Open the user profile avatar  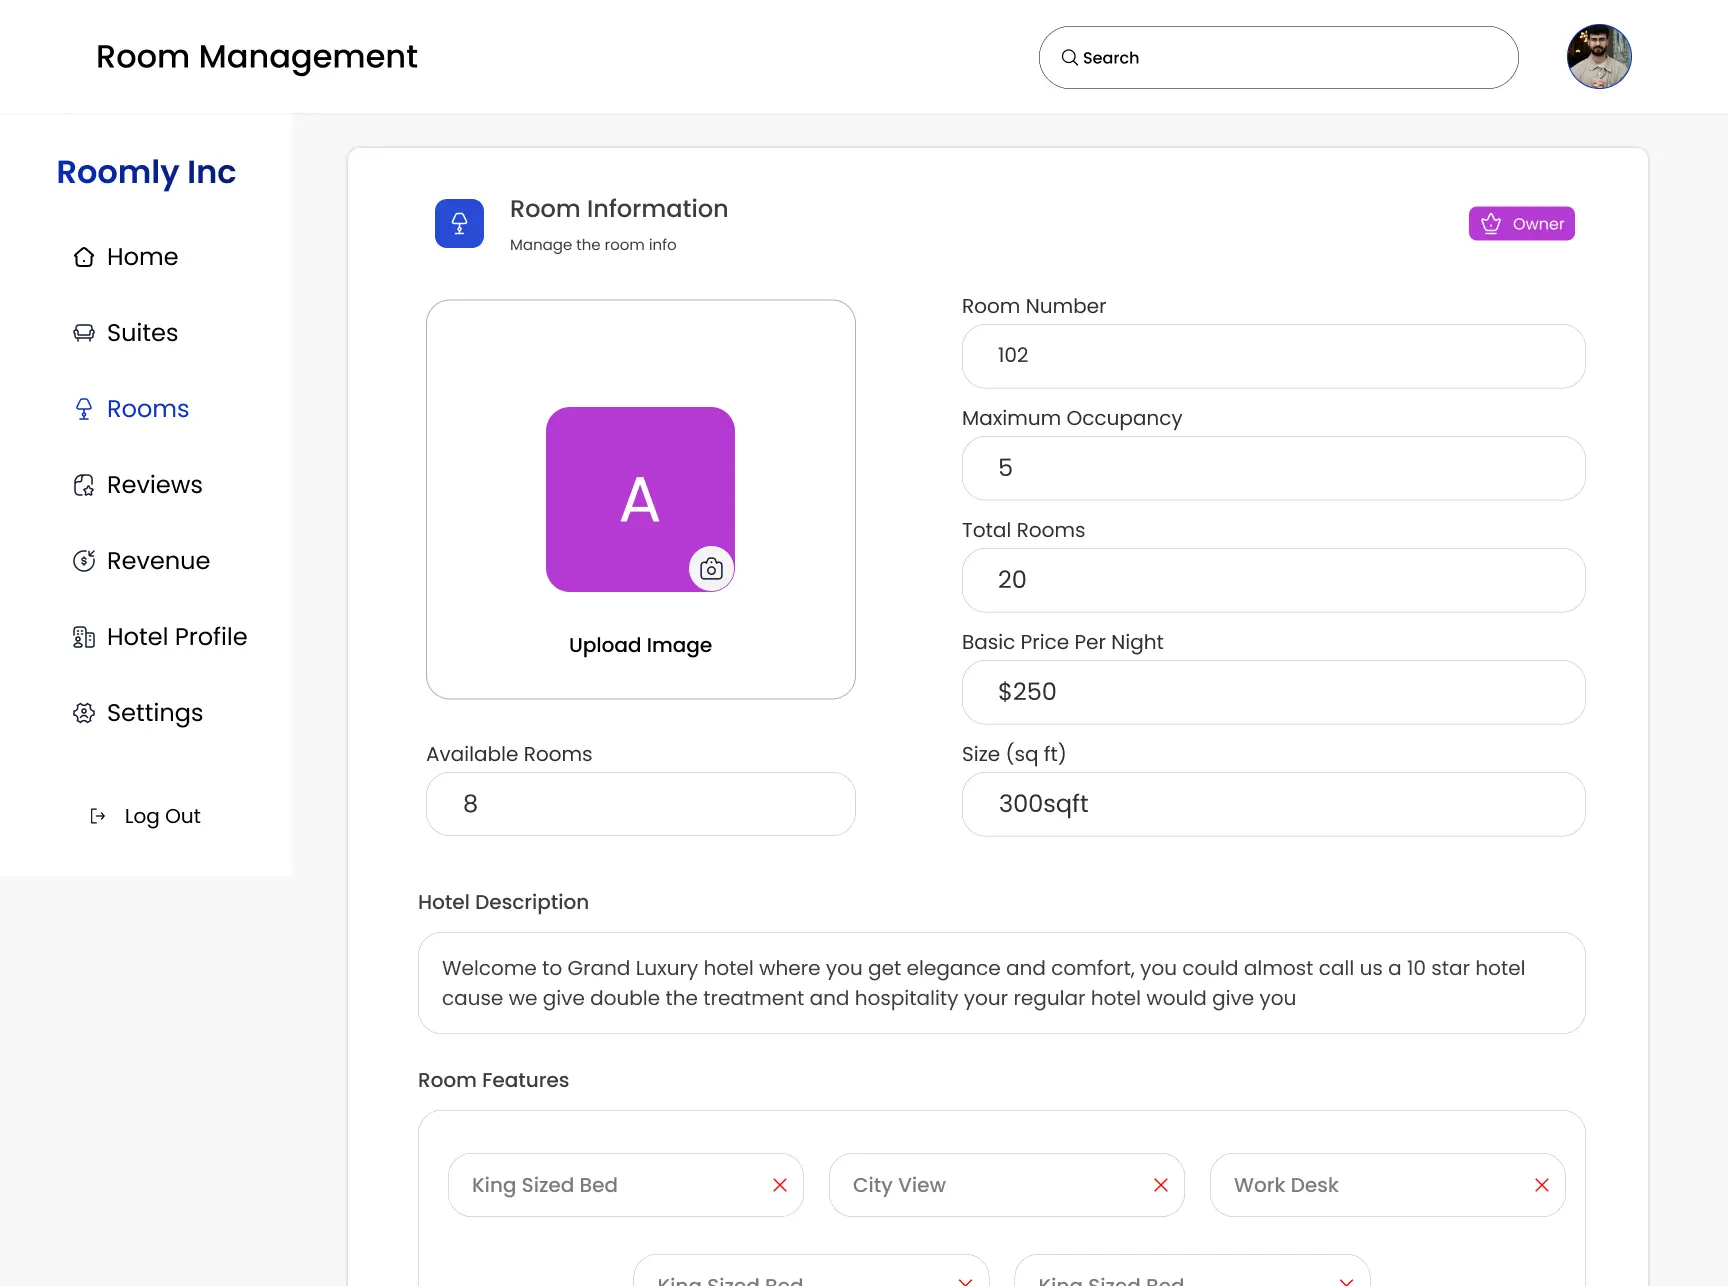(x=1599, y=57)
